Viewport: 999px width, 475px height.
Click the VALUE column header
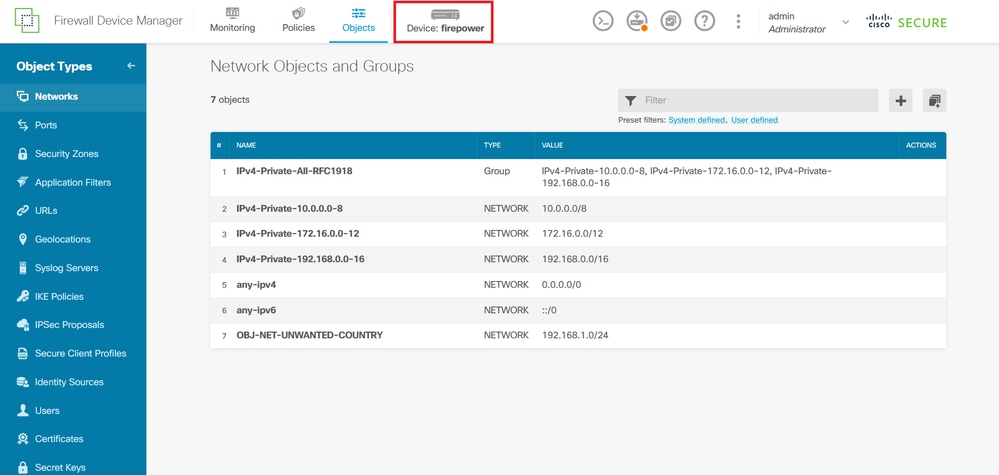[552, 145]
